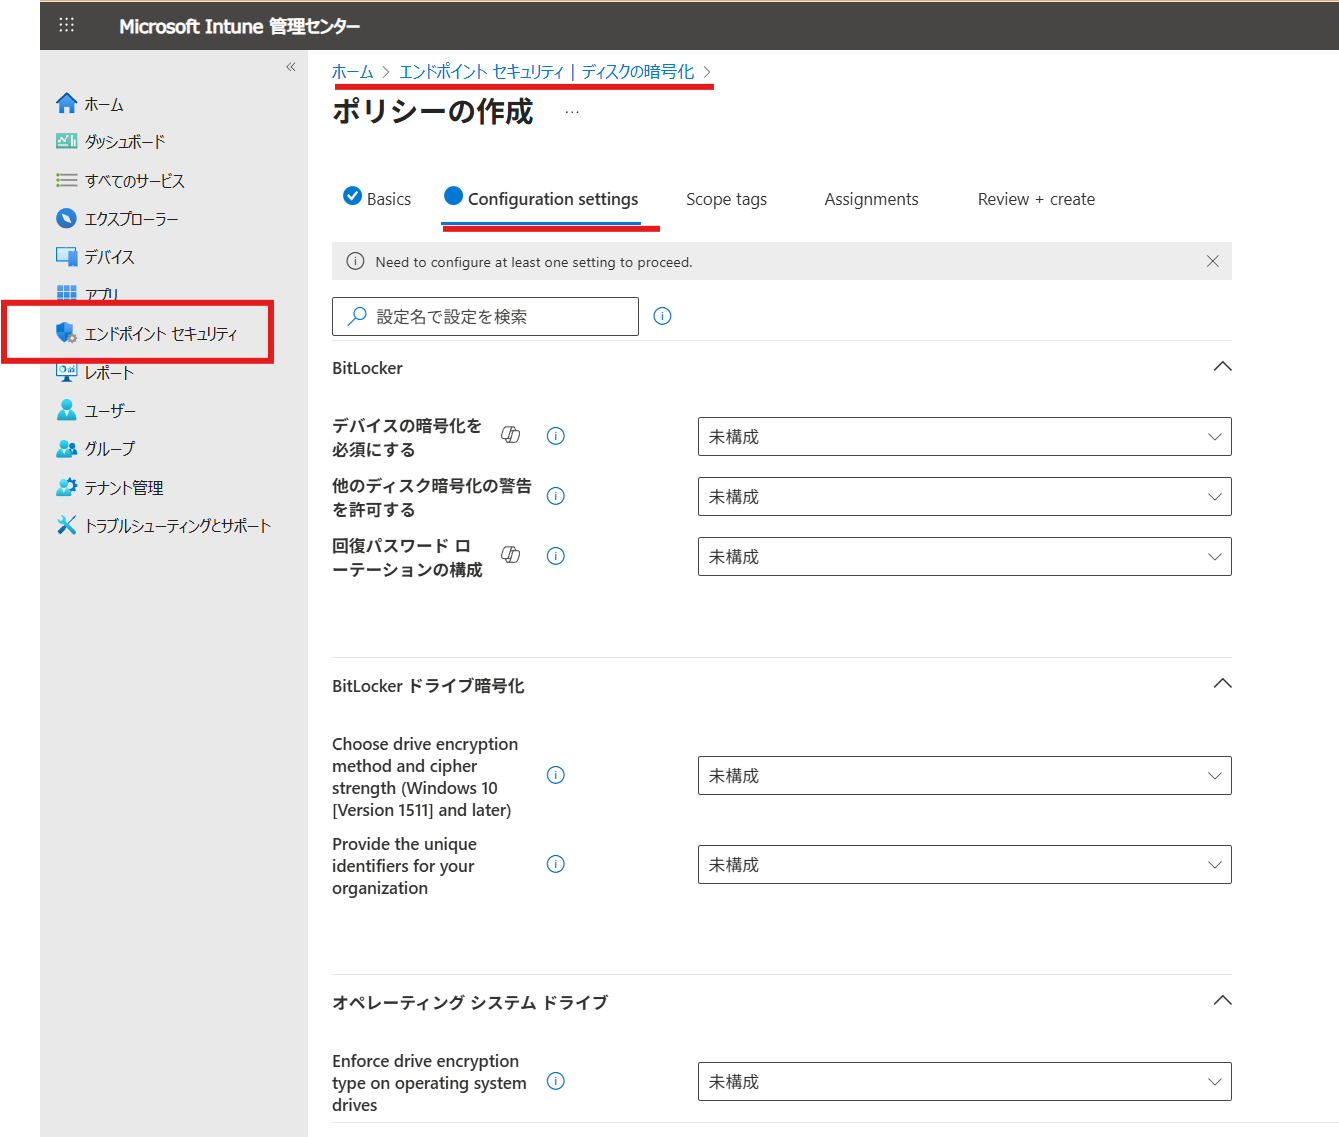The image size is (1339, 1137).
Task: Dismiss the configure setting notification
Action: 1212,261
